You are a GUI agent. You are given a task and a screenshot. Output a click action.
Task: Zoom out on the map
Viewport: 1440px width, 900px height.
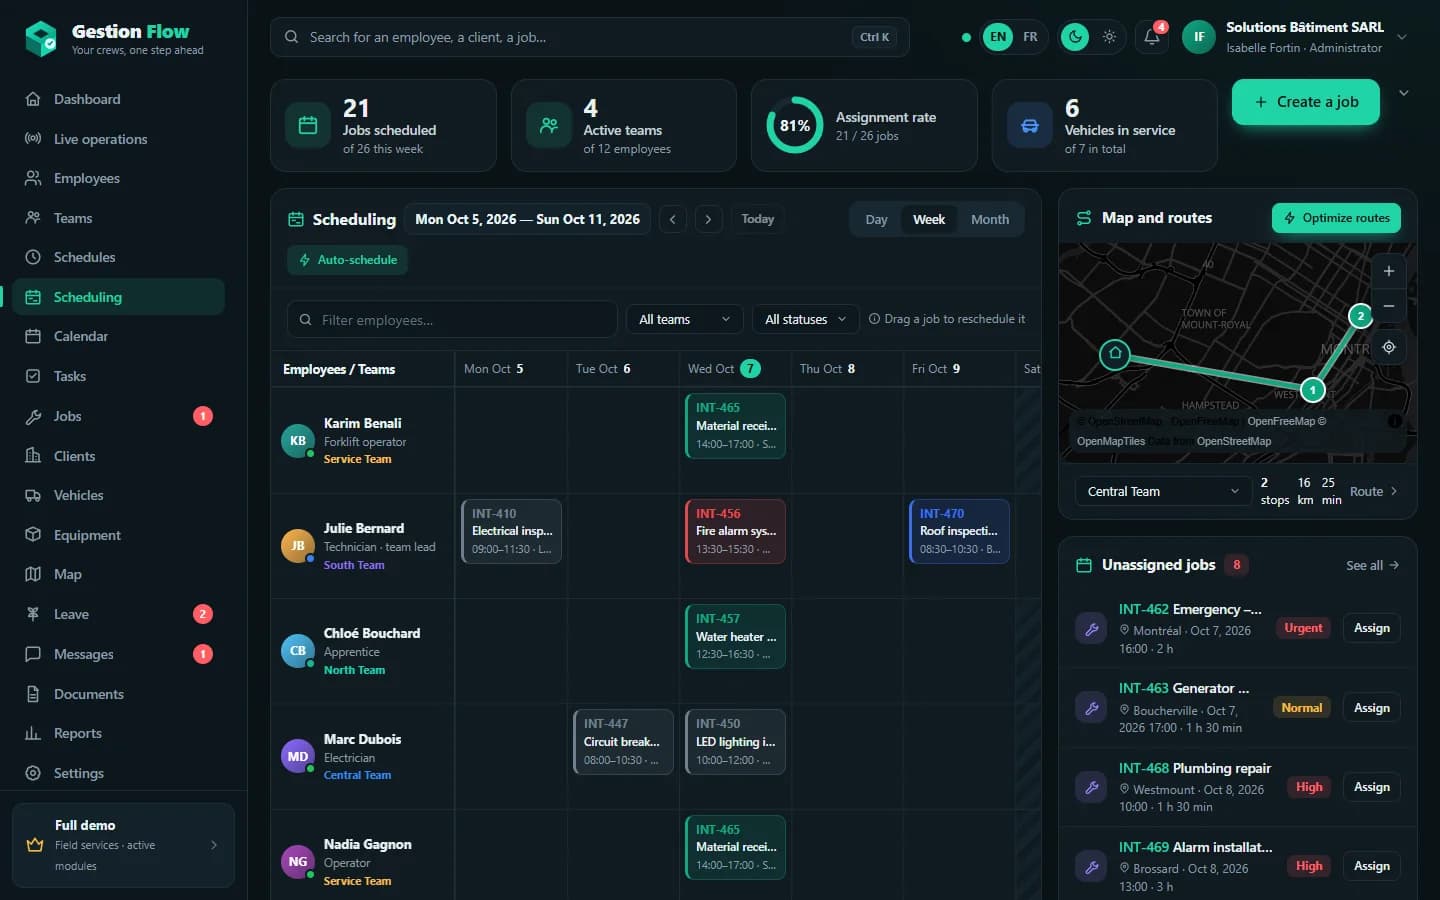pos(1388,306)
